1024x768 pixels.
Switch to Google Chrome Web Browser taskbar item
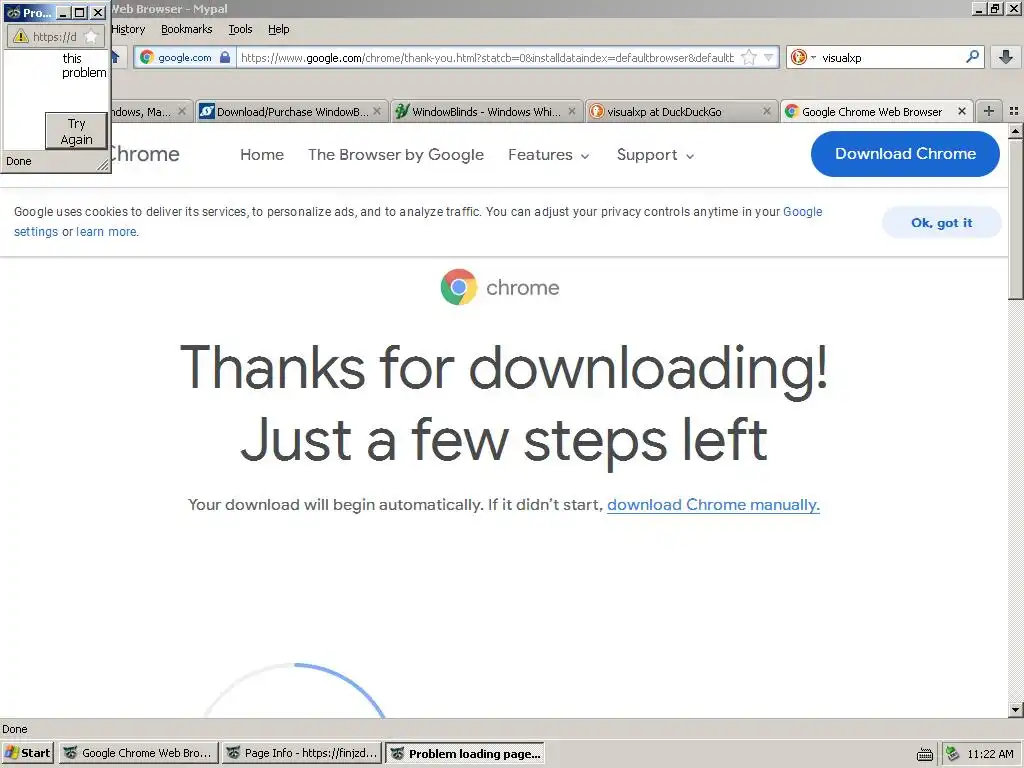pyautogui.click(x=138, y=753)
